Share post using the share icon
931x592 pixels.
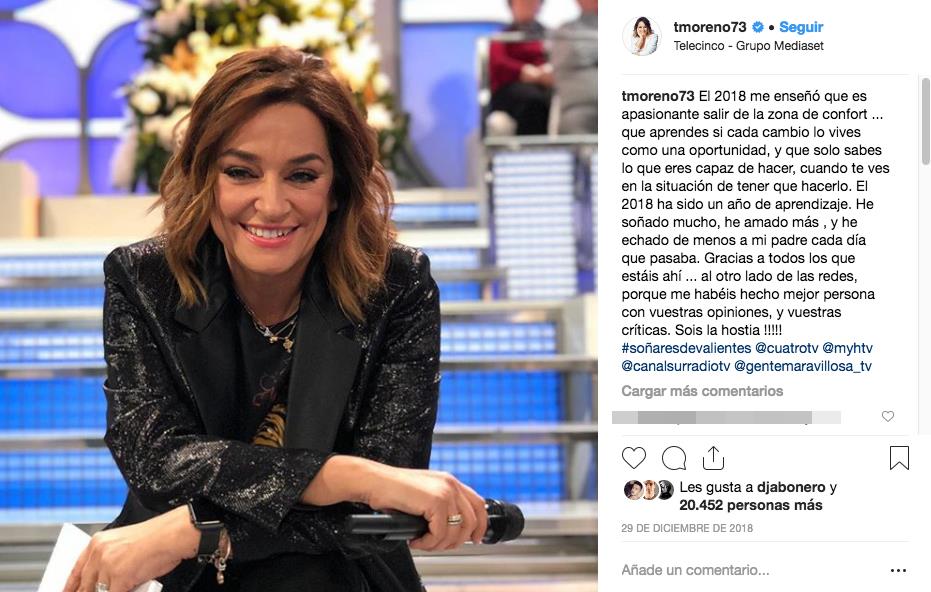tap(713, 458)
